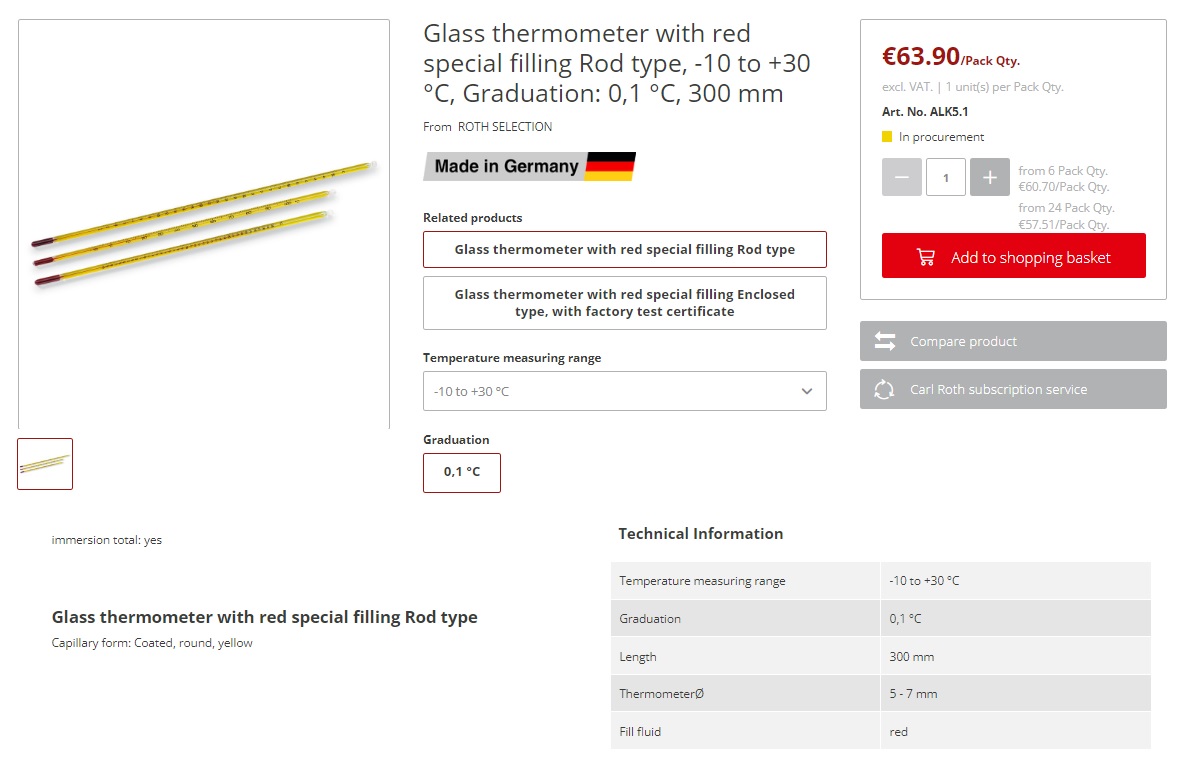Click the minus quantity button
The height and width of the screenshot is (767, 1181).
901,177
